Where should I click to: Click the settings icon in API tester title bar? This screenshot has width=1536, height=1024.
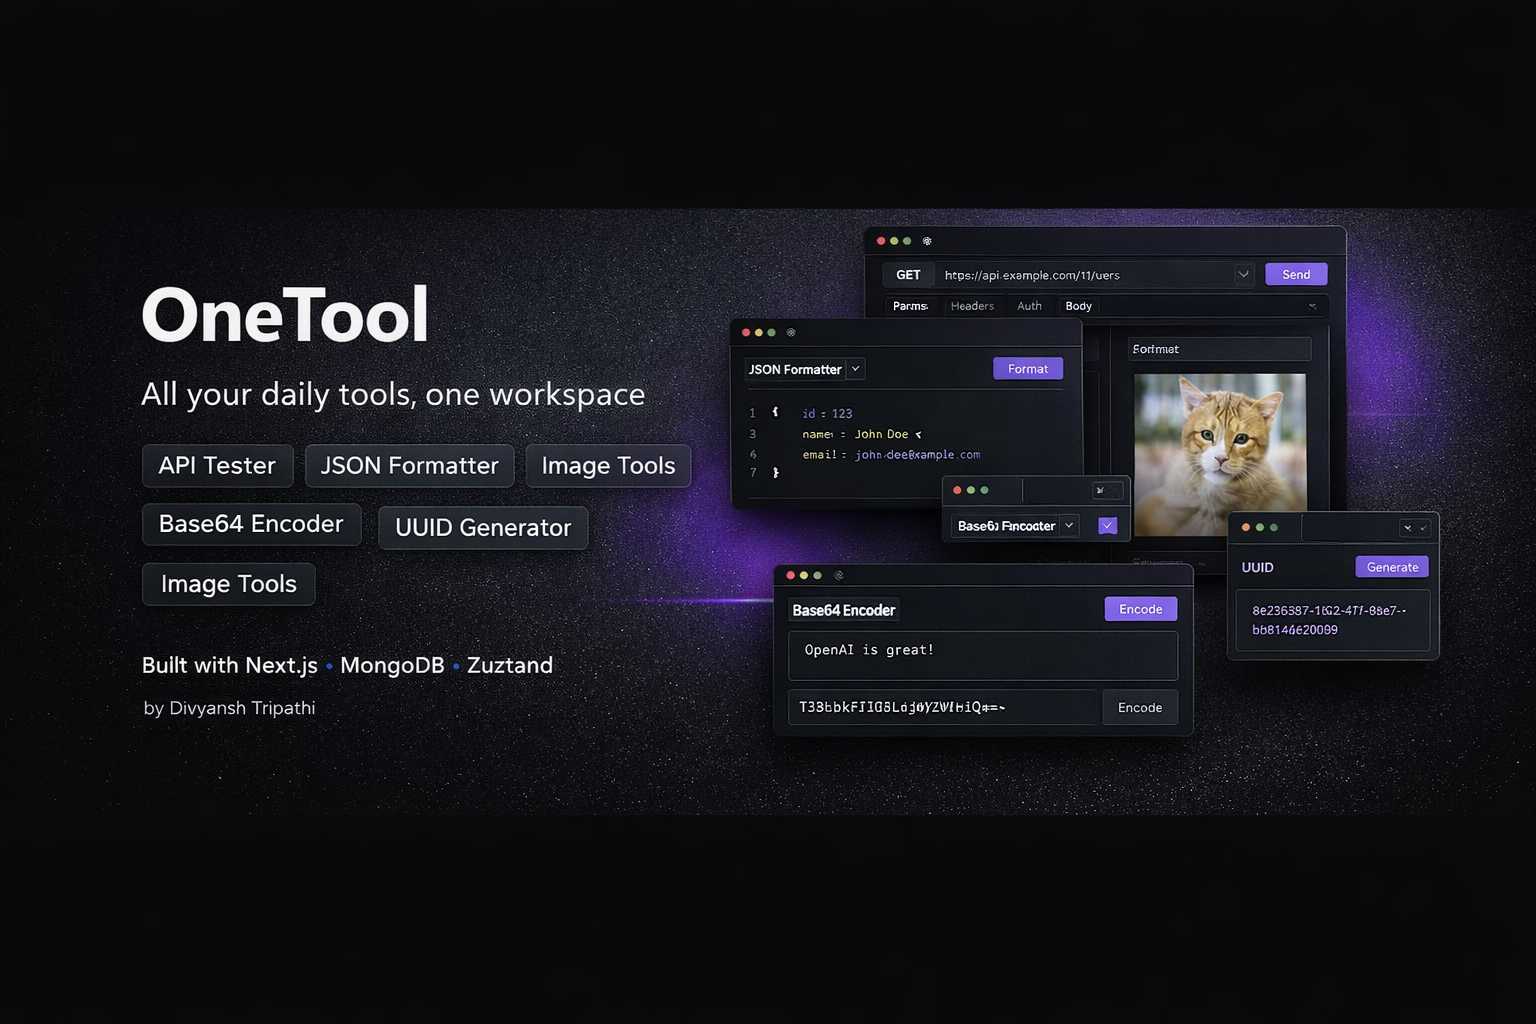tap(927, 241)
